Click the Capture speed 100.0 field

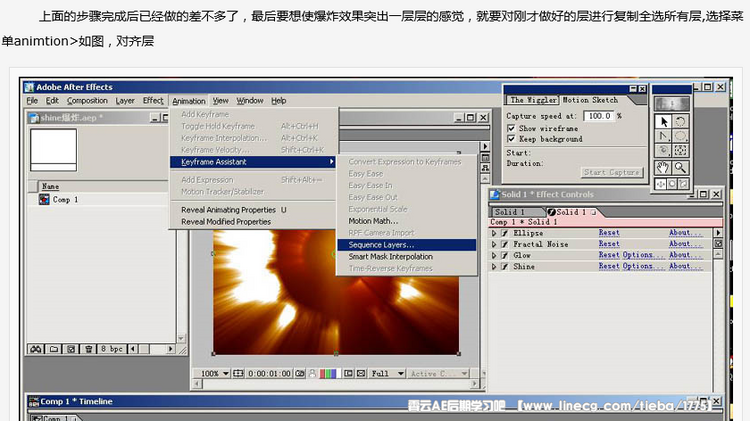pos(598,116)
